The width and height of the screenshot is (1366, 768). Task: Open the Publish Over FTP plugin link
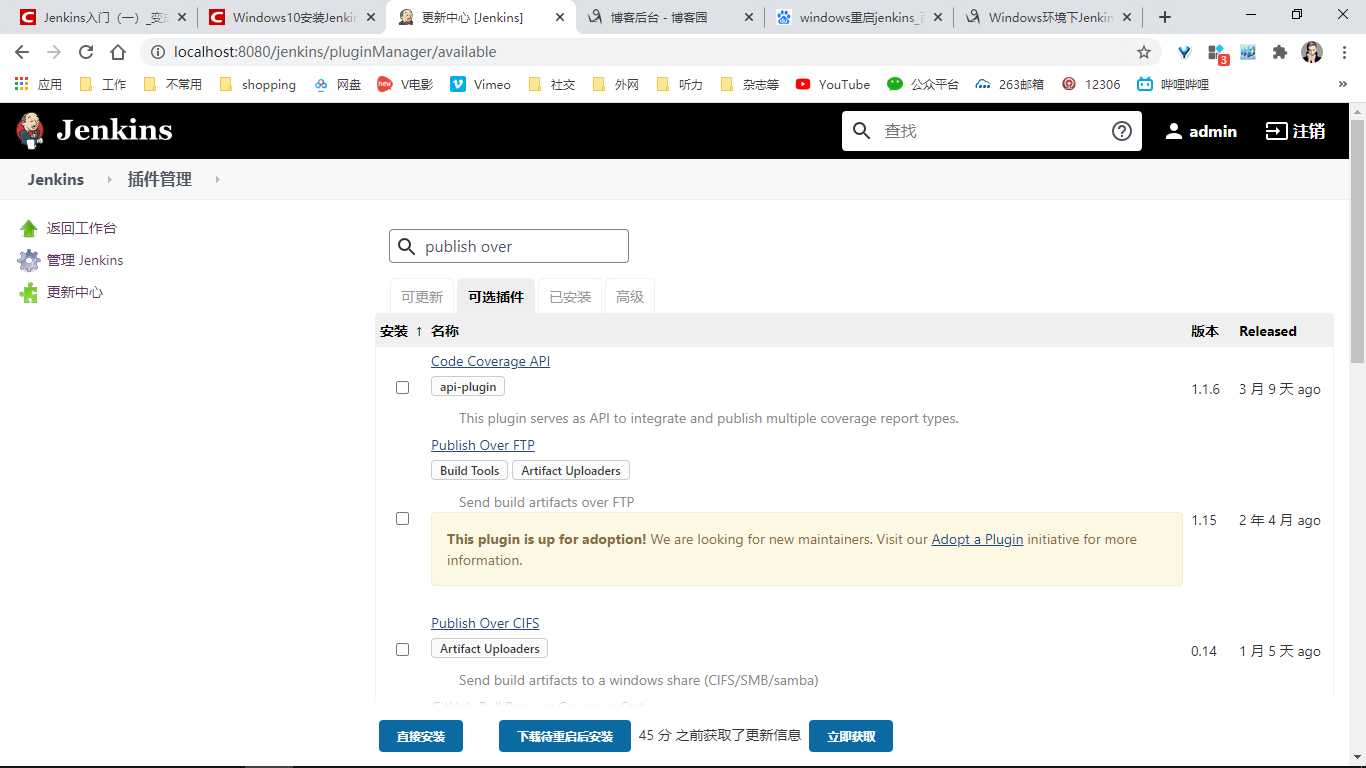(483, 445)
